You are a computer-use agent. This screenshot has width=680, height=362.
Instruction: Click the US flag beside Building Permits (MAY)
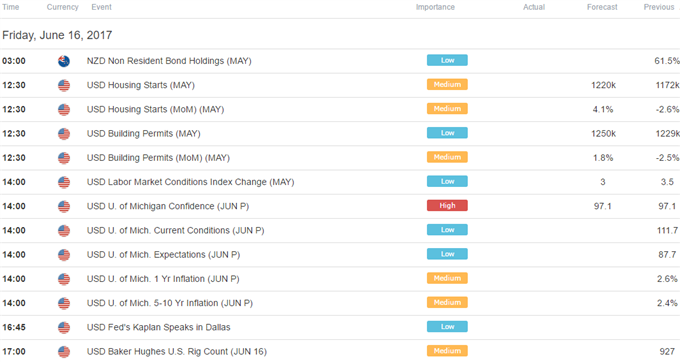coord(64,134)
